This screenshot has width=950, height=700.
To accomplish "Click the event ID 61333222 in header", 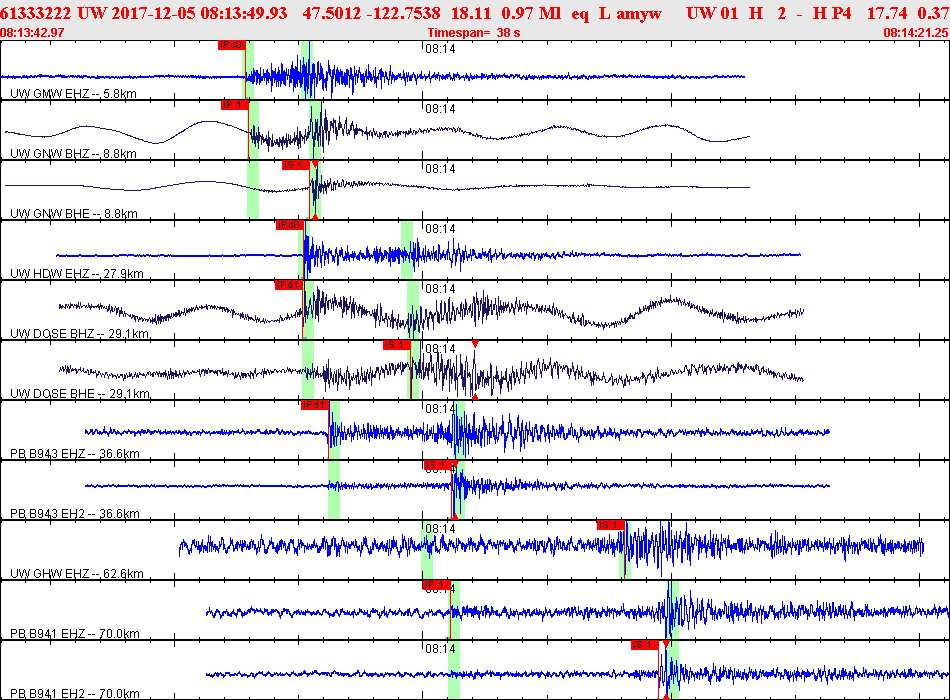I will [x=35, y=13].
